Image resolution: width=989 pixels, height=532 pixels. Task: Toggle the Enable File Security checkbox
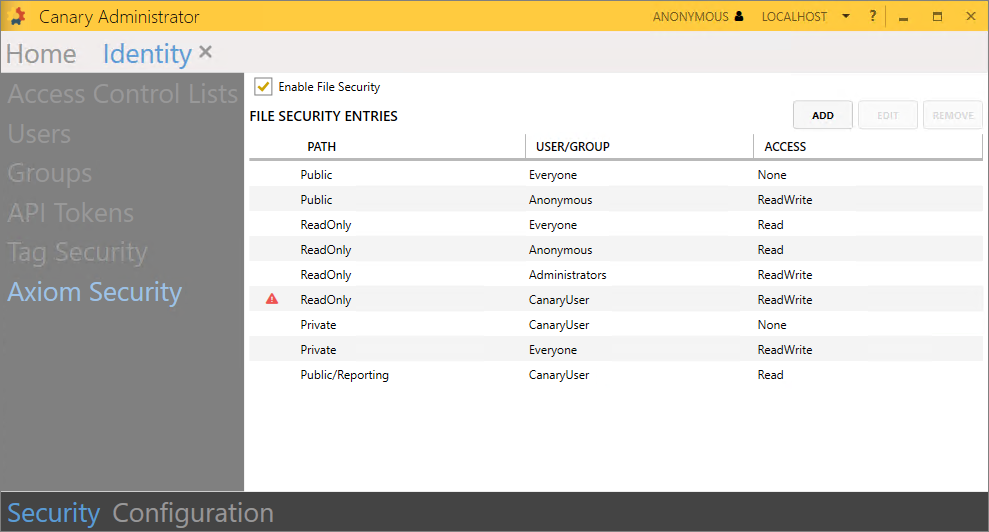coord(264,87)
